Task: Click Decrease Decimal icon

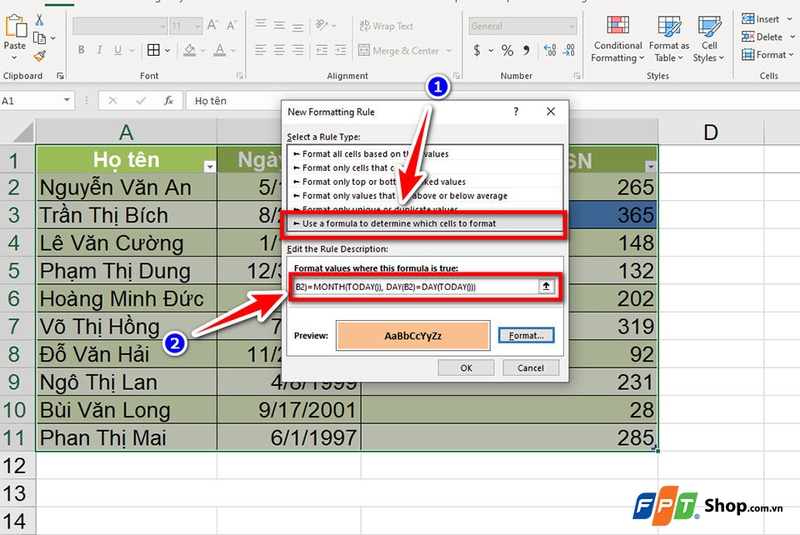Action: click(569, 50)
